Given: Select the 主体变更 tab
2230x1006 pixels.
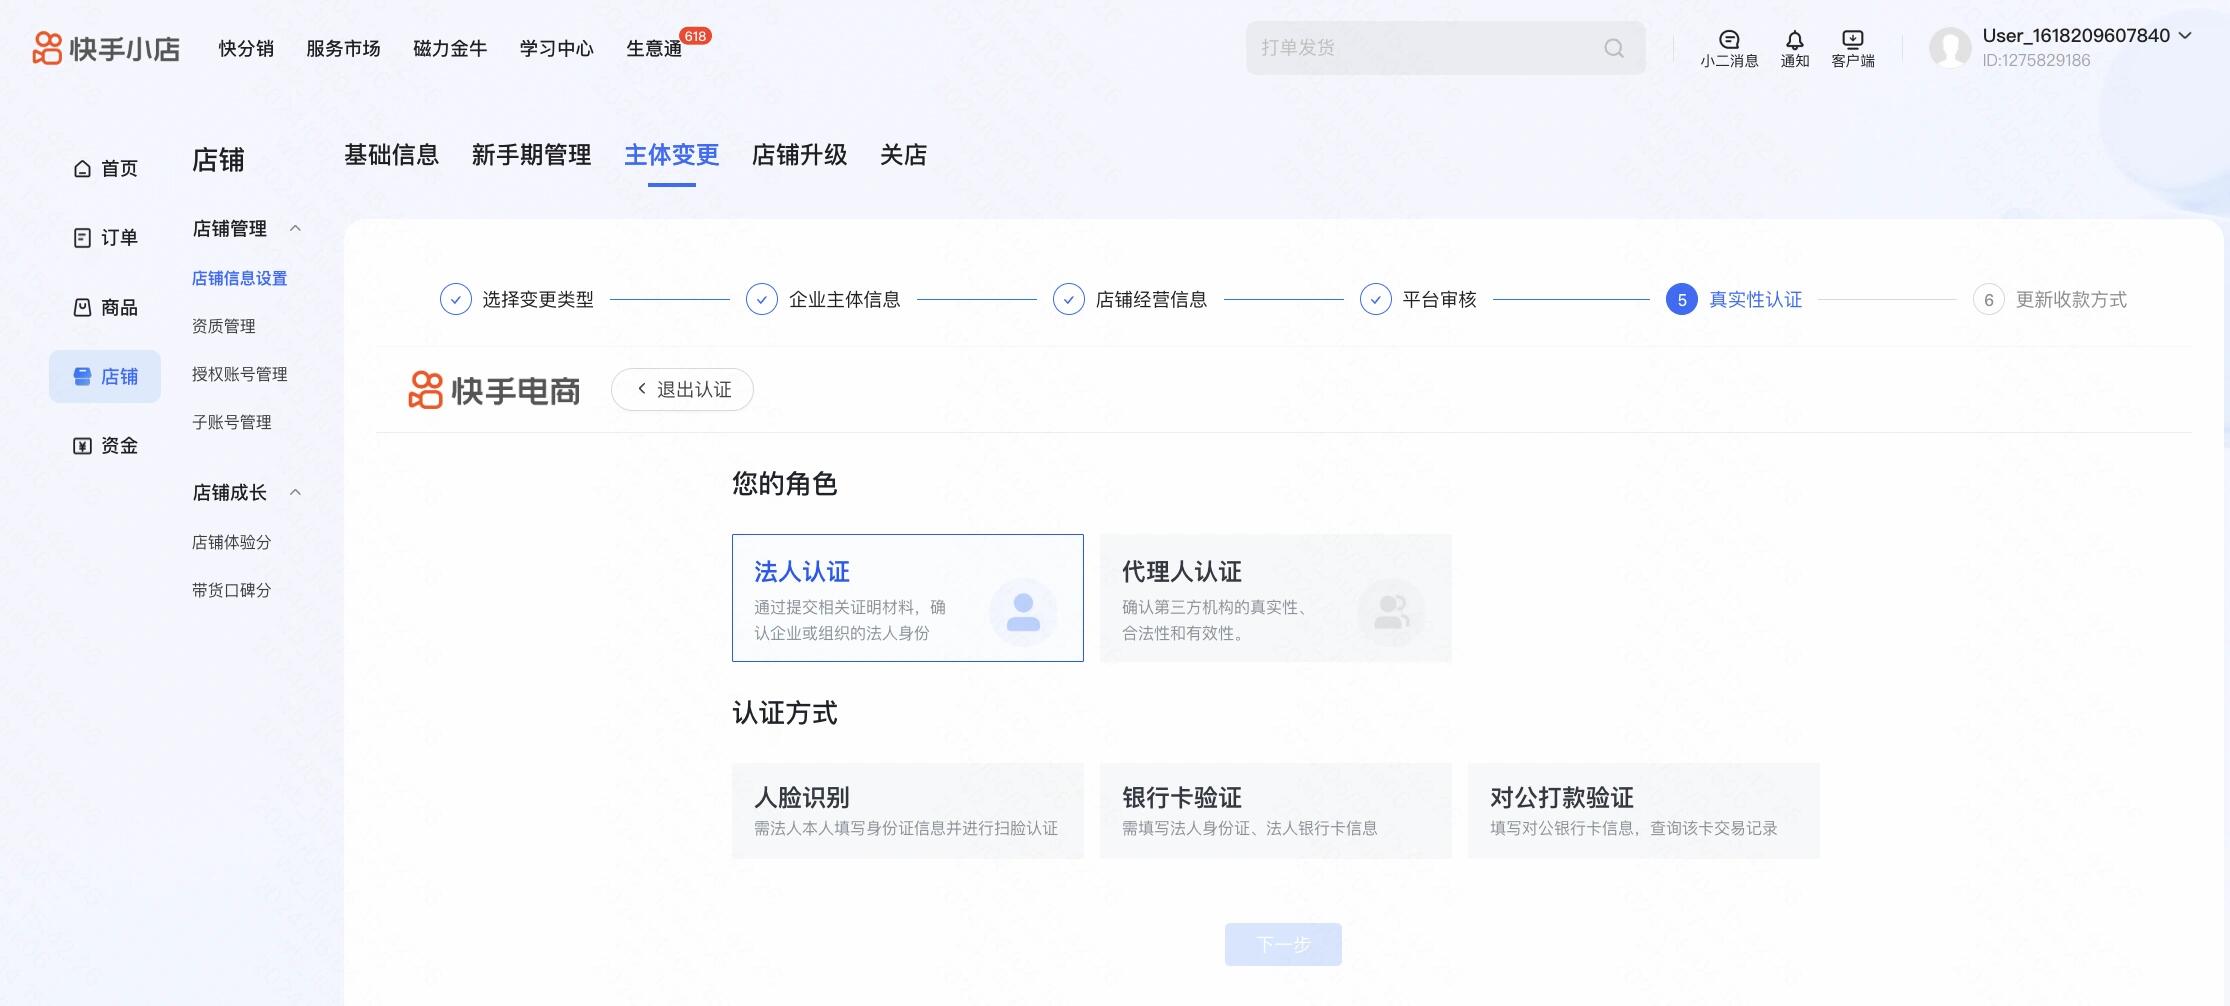Looking at the screenshot, I should click(672, 155).
